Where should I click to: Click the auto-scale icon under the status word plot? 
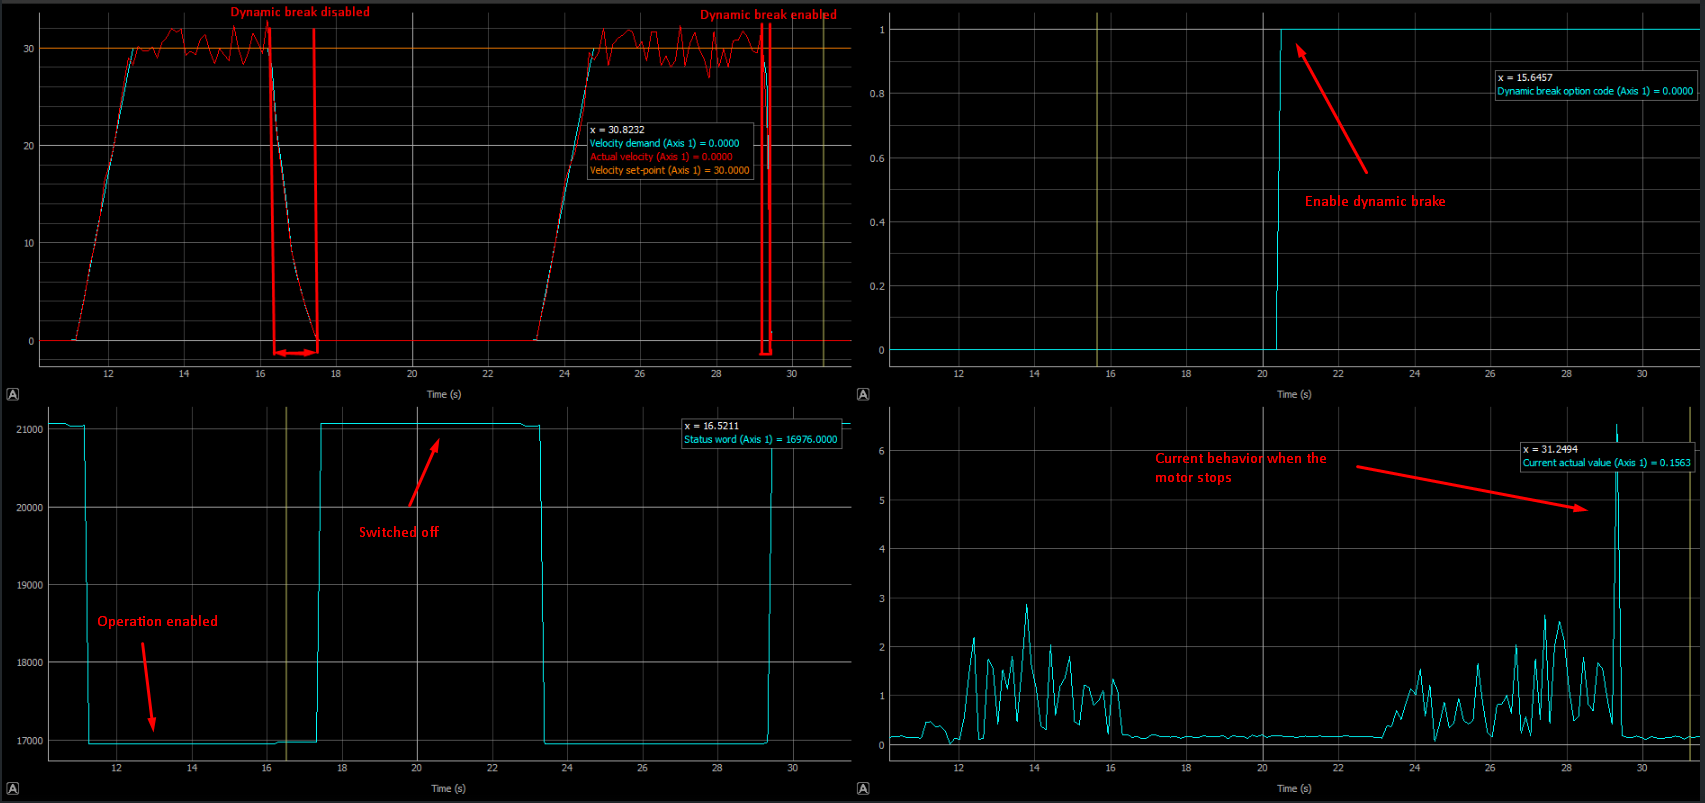coord(13,788)
